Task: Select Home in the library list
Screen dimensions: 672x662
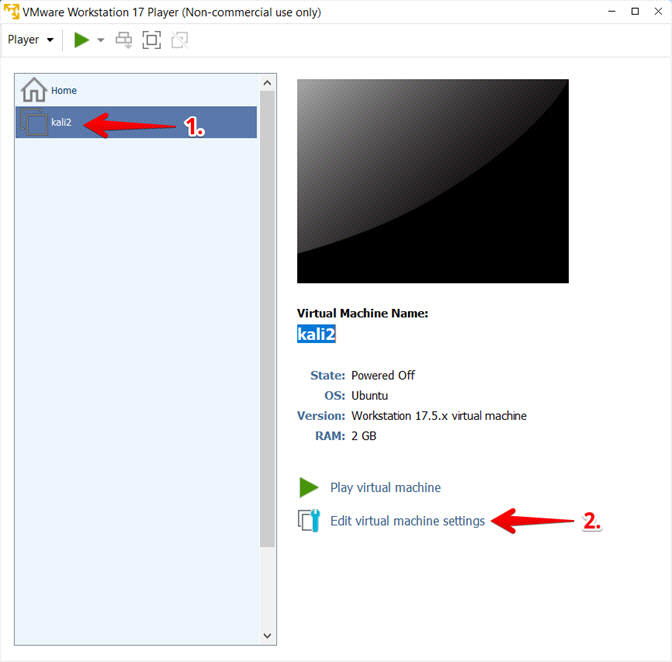Action: pos(136,90)
